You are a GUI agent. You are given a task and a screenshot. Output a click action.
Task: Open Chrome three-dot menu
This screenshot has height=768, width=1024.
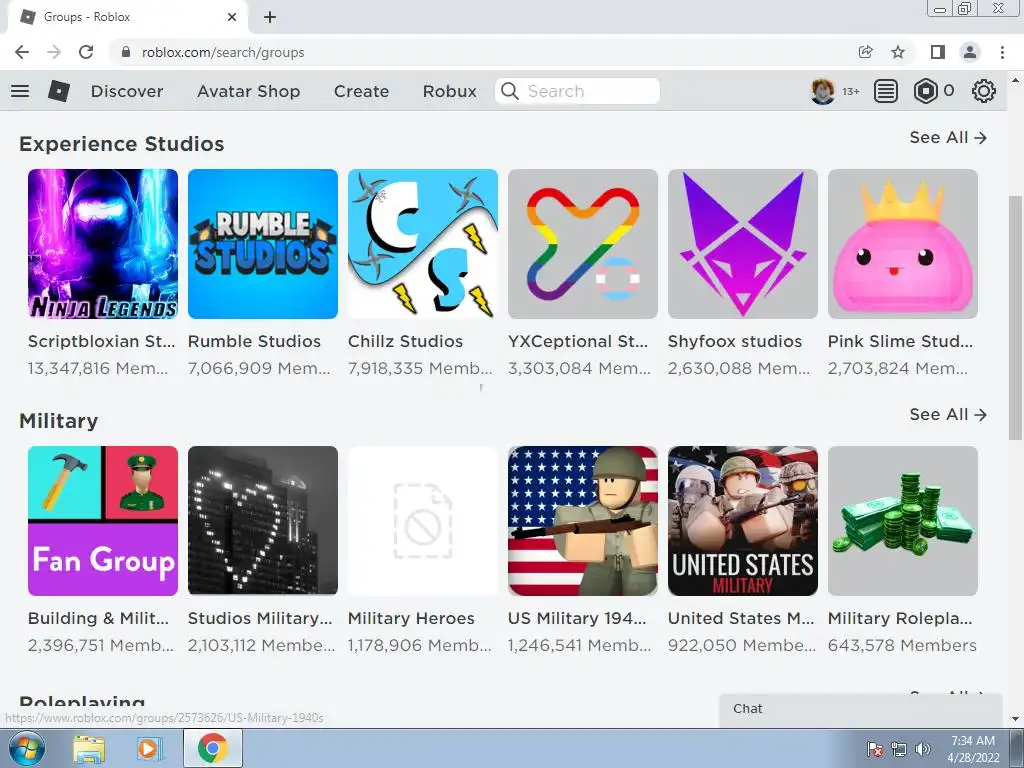tap(1002, 52)
